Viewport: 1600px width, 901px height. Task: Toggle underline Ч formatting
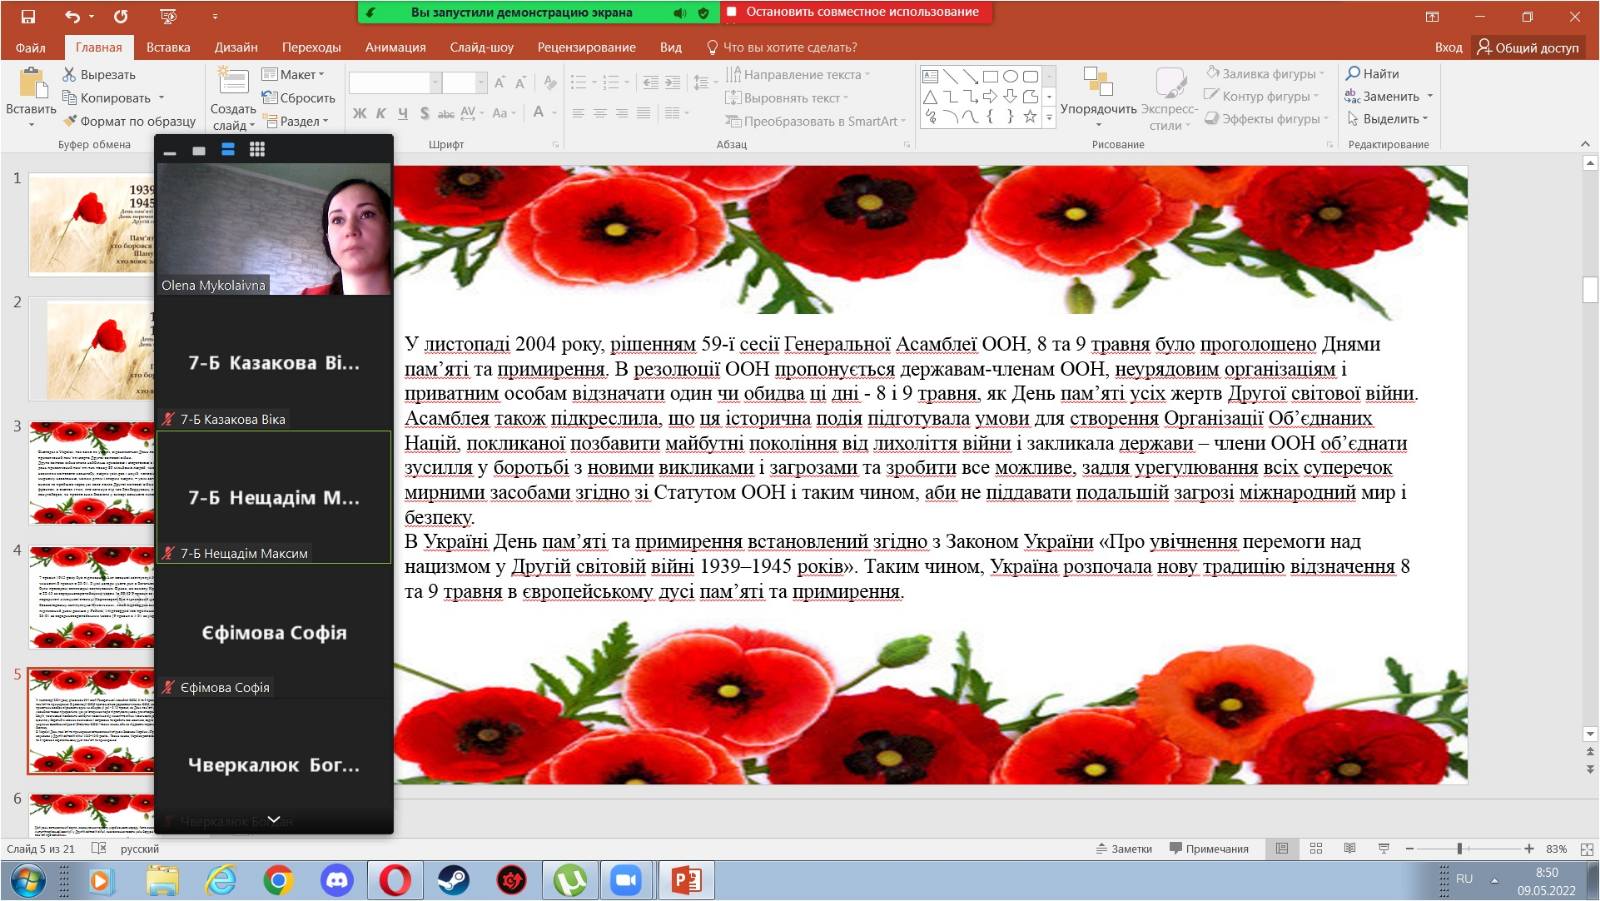[x=403, y=113]
